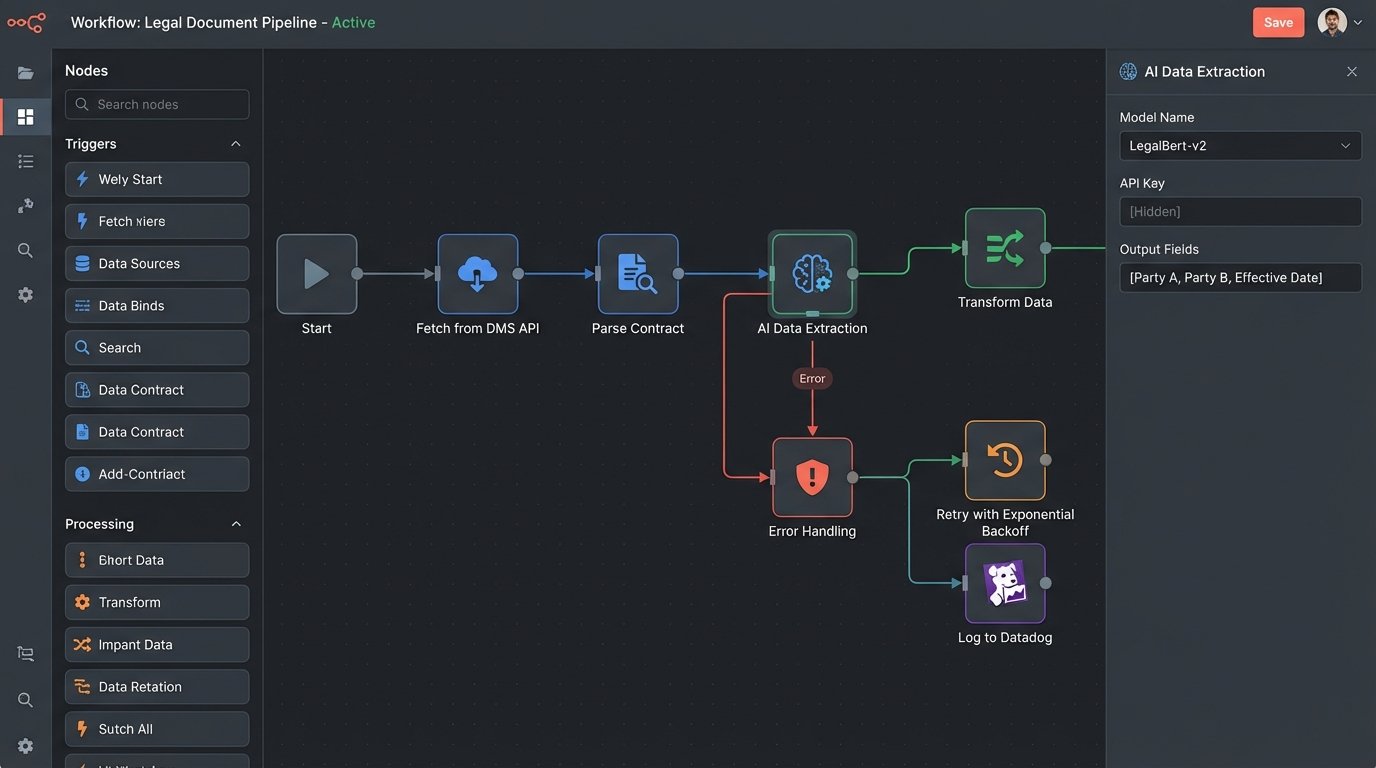The height and width of the screenshot is (768, 1376).
Task: Click the Log to Datadog node icon
Action: click(1005, 583)
